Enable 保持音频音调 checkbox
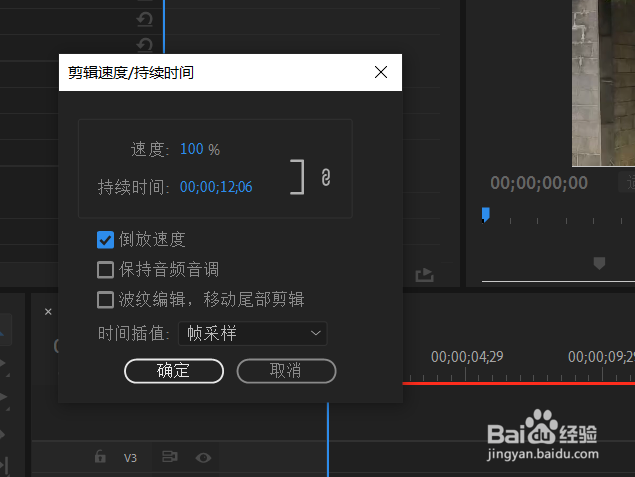 [x=105, y=270]
